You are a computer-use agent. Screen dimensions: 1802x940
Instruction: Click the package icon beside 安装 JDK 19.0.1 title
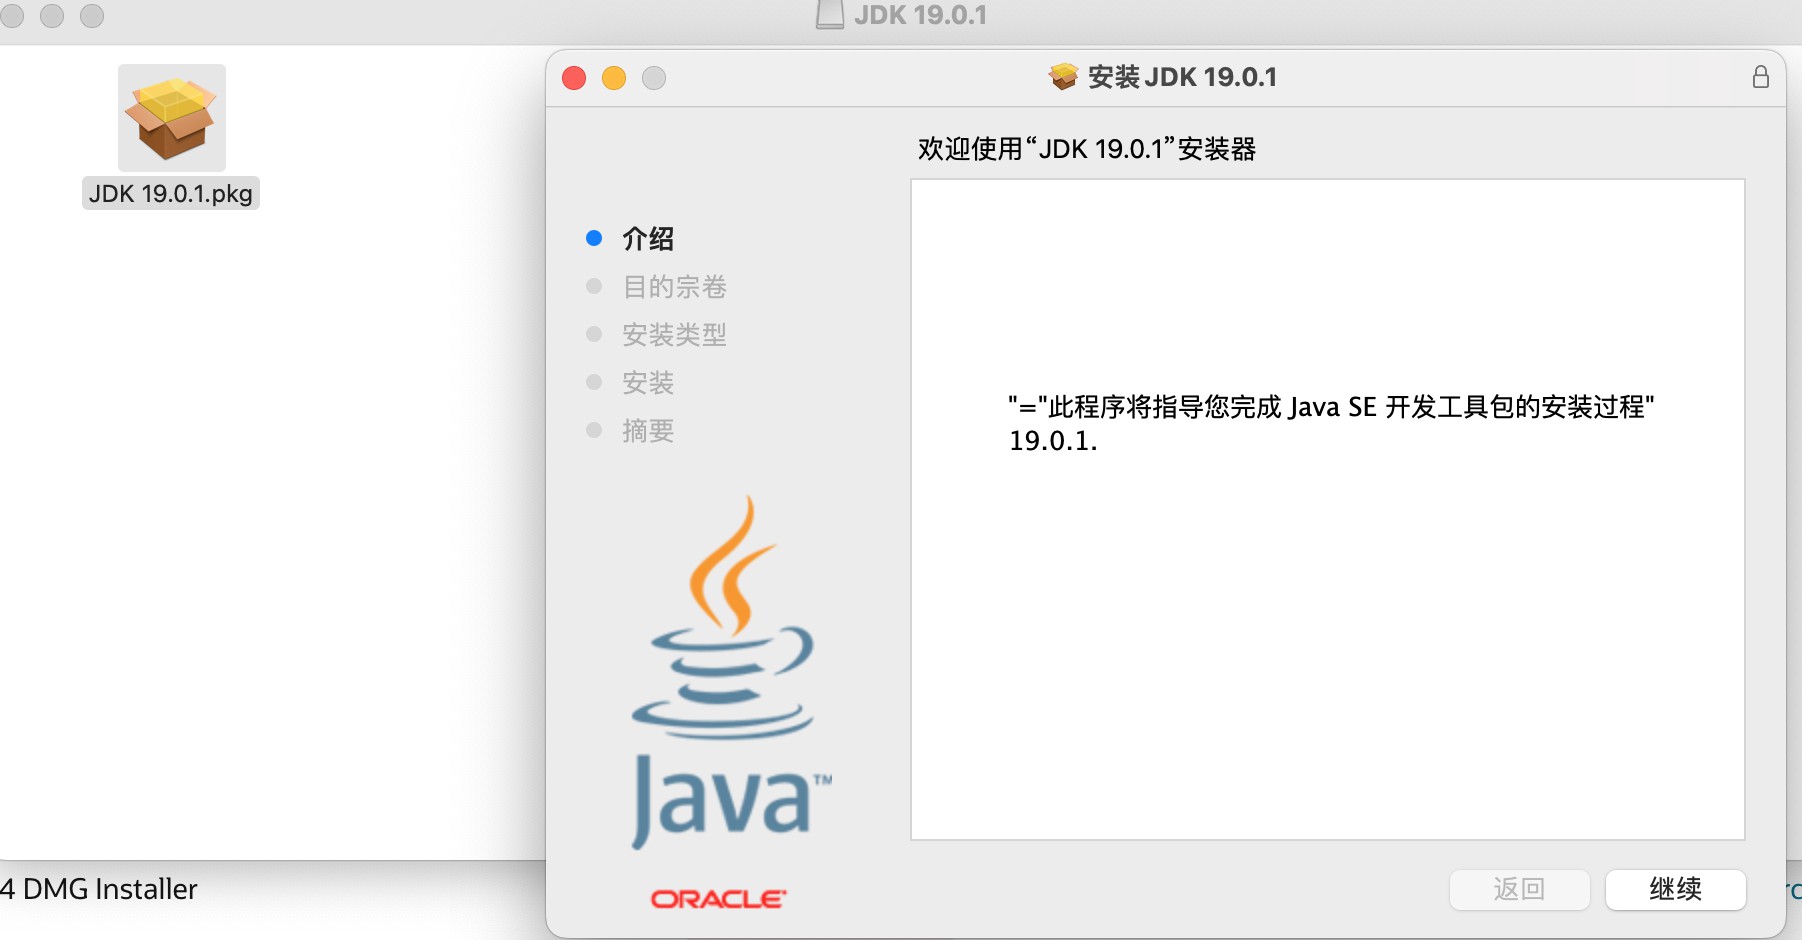pyautogui.click(x=1063, y=77)
